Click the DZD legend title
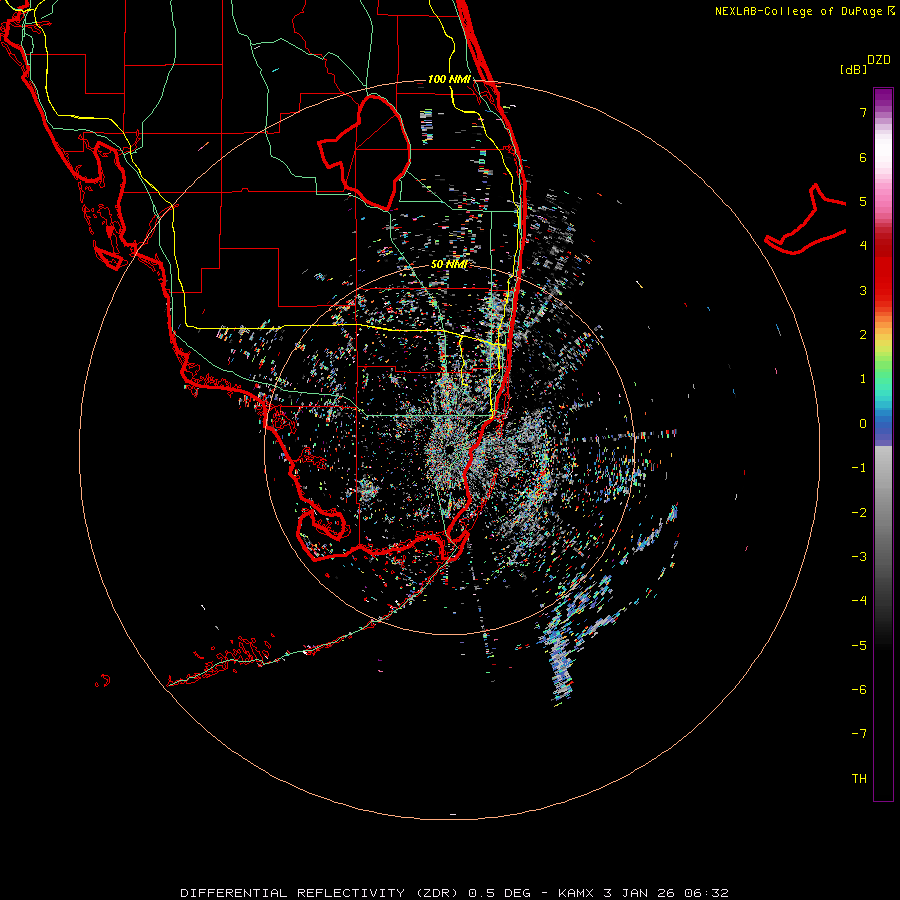 (879, 60)
